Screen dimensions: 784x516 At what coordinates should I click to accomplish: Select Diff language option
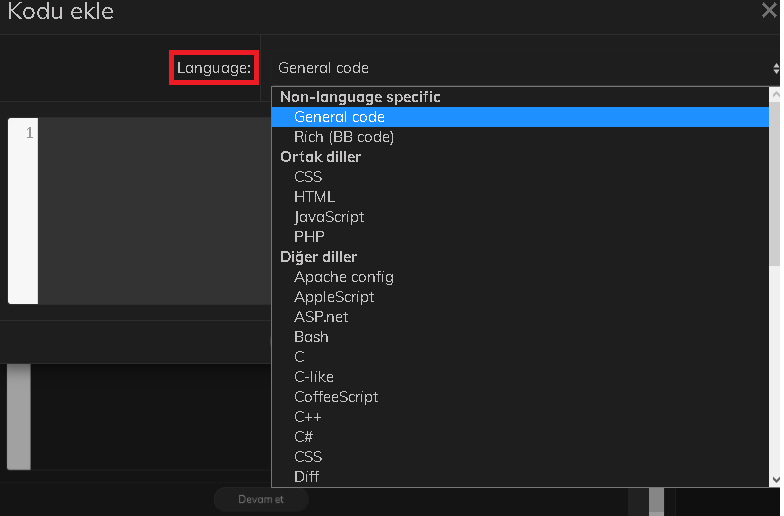306,477
